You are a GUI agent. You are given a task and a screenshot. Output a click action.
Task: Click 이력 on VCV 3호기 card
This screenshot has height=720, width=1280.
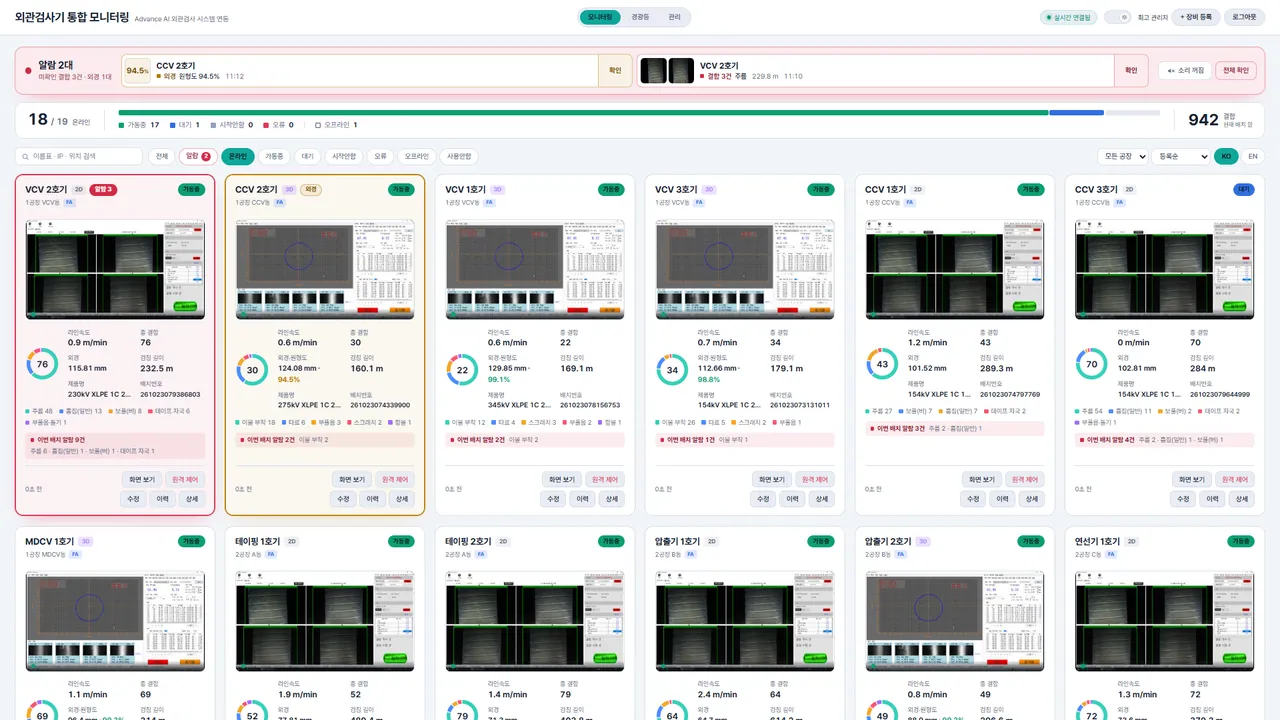tap(792, 498)
